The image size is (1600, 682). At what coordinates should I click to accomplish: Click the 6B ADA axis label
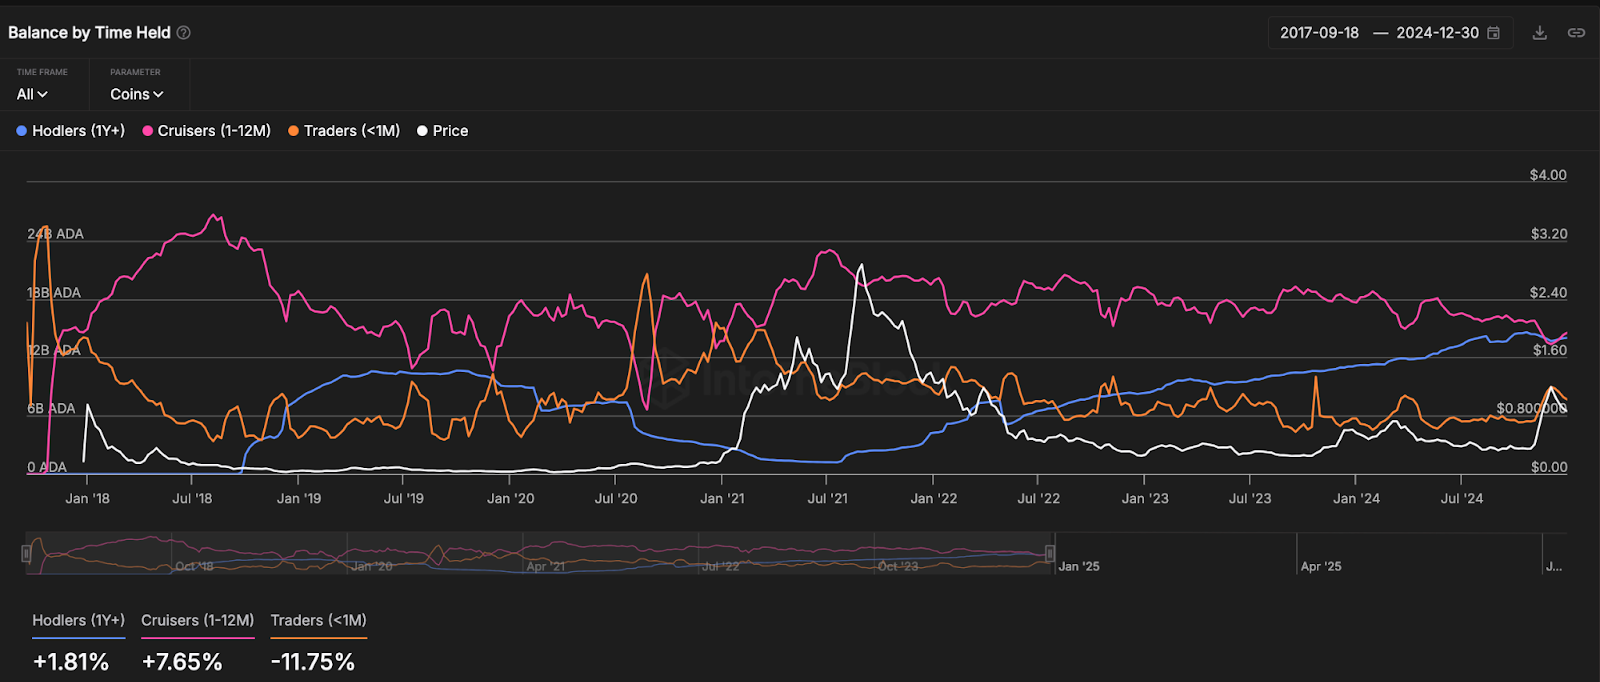pos(51,409)
